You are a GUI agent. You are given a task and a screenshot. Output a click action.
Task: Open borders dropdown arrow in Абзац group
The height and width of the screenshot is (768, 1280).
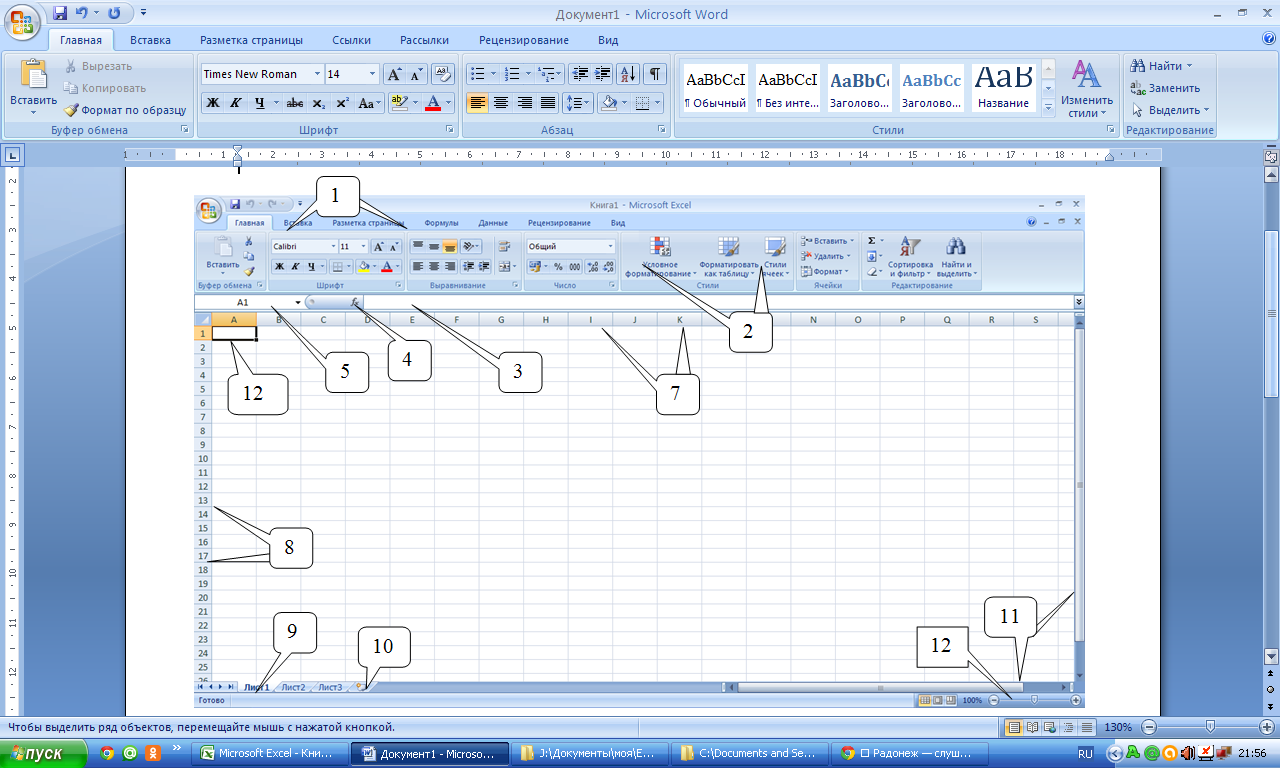point(657,103)
